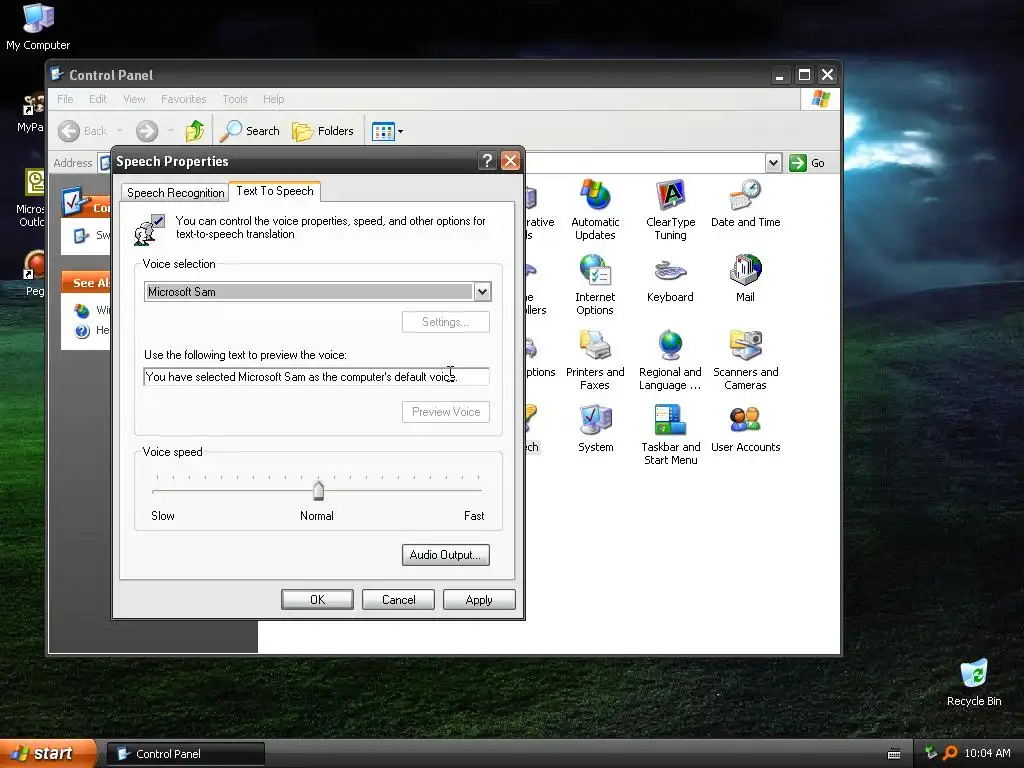1024x768 pixels.
Task: Toggle Folders pane in toolbar
Action: pyautogui.click(x=323, y=131)
